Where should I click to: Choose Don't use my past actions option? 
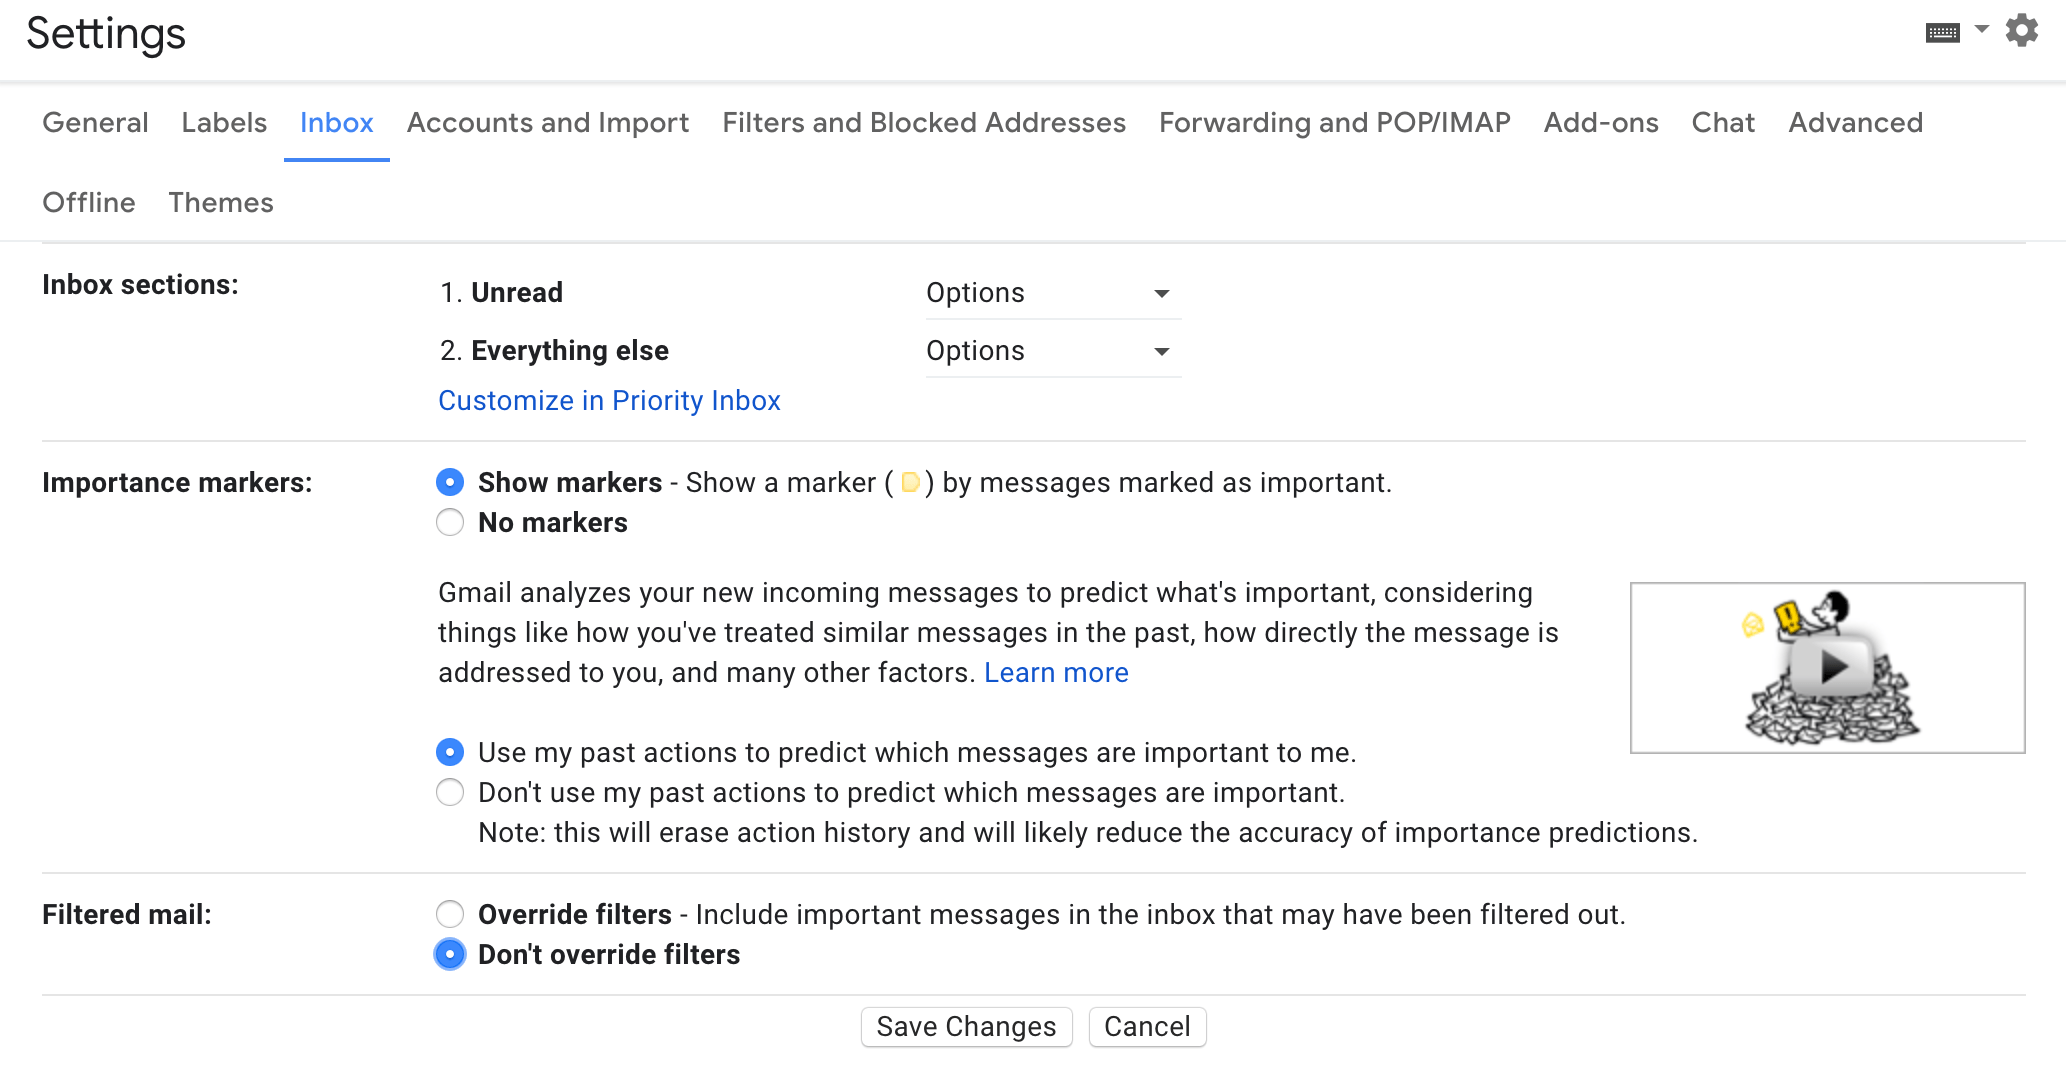[x=450, y=792]
